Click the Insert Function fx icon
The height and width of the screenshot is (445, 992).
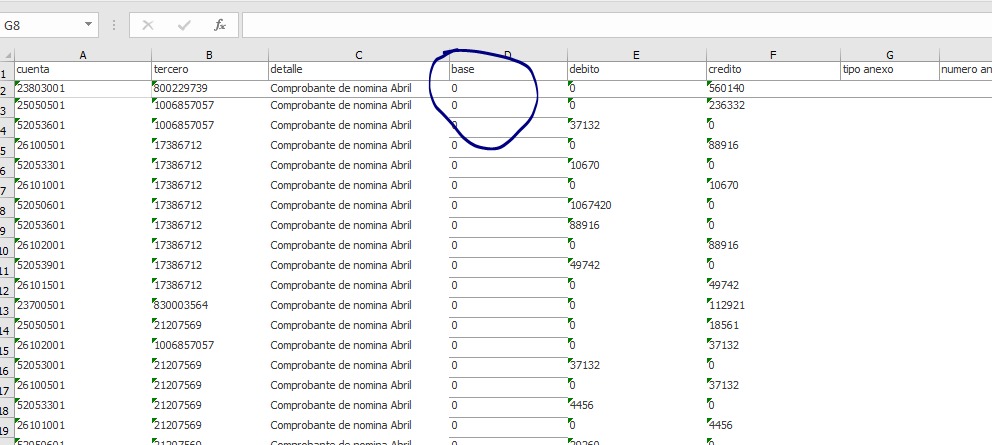219,25
